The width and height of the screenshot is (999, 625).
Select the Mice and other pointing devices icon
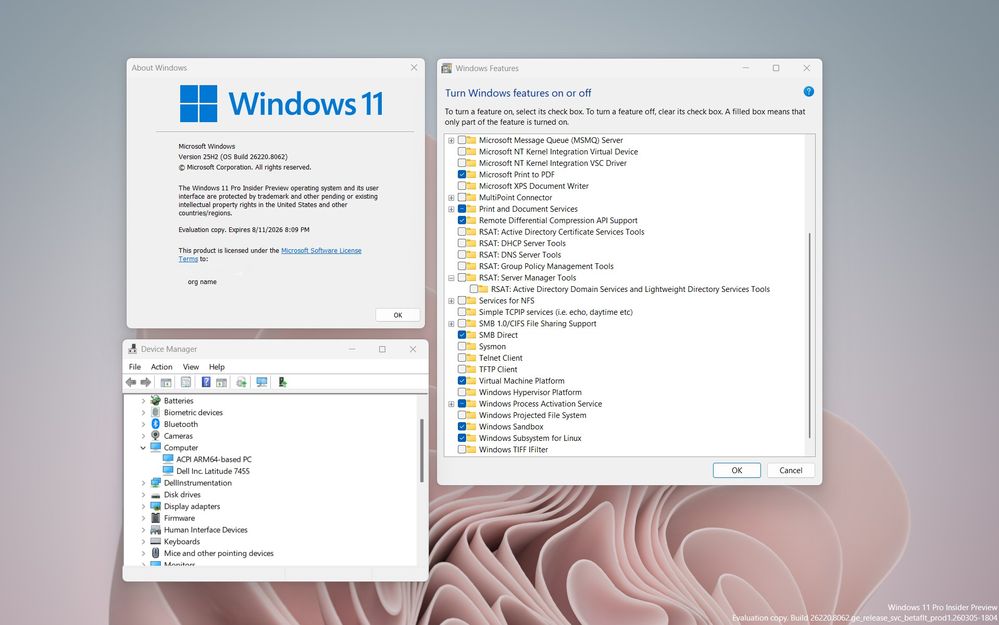point(155,554)
